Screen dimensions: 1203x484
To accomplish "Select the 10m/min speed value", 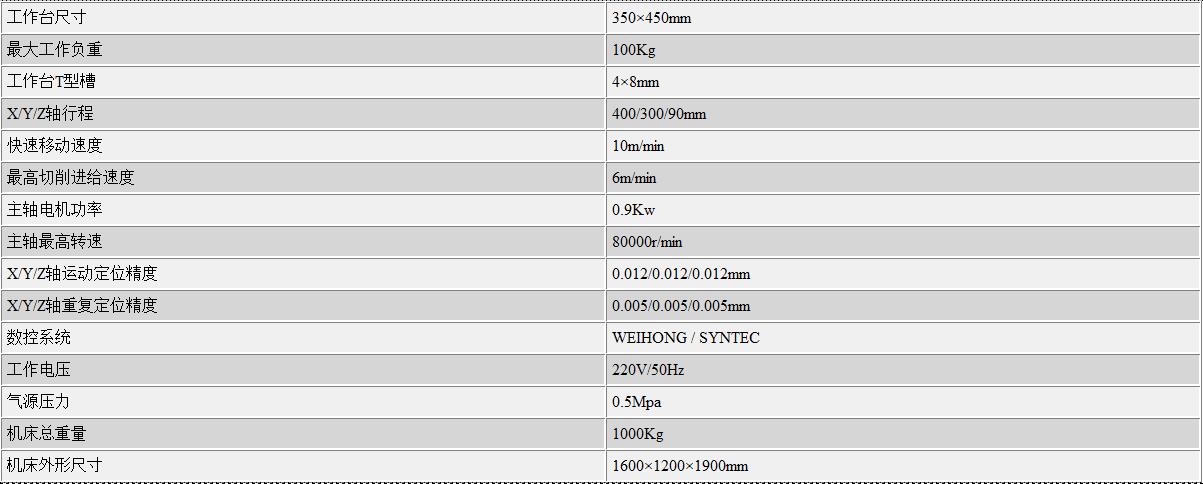I will click(638, 146).
